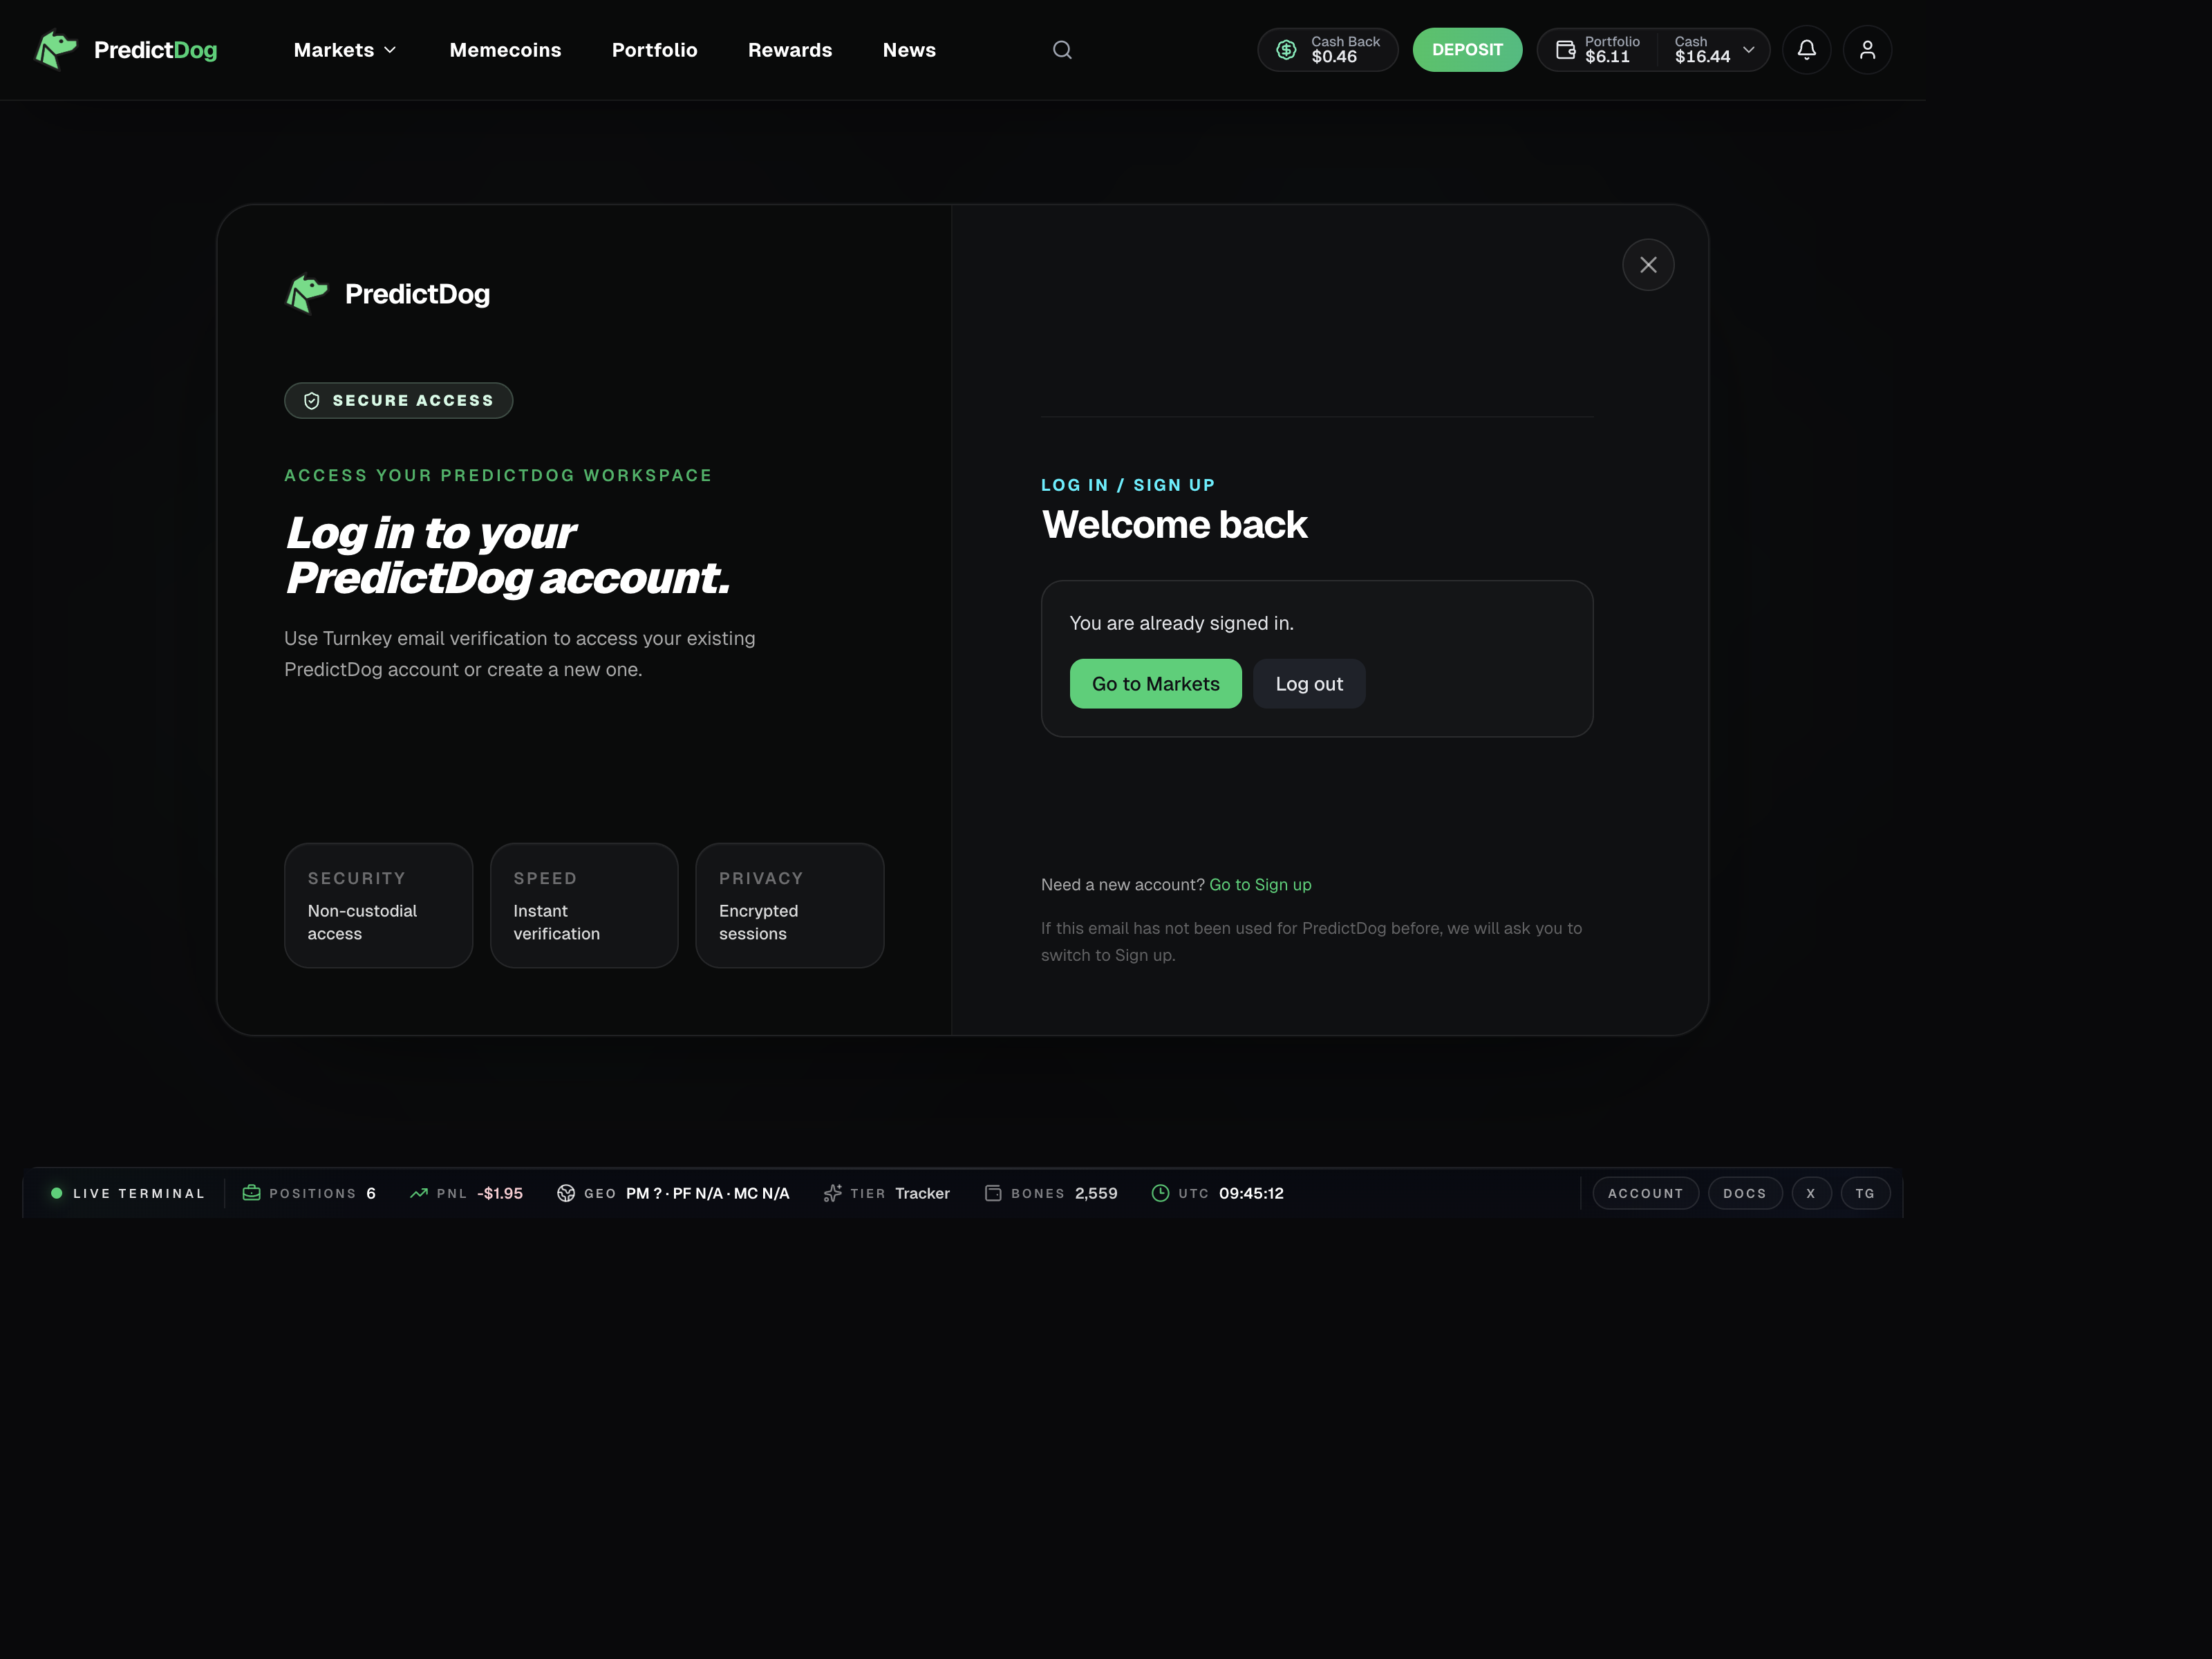Click the Security Non-custodial access card
Viewport: 2212px width, 1659px height.
(x=378, y=906)
